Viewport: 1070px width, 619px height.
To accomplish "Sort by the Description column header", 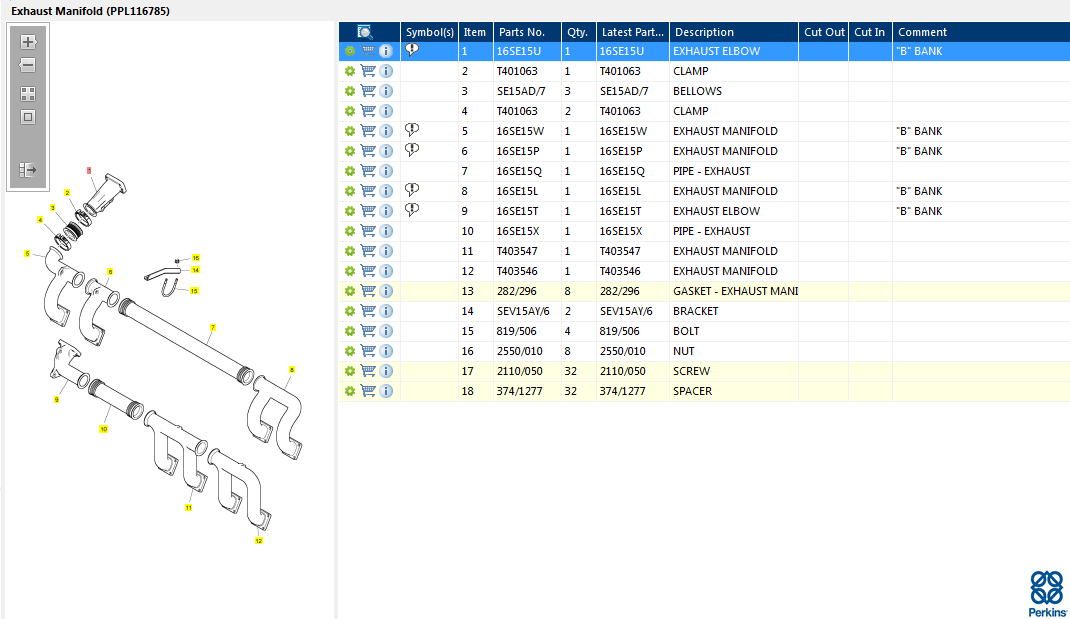I will [x=733, y=32].
